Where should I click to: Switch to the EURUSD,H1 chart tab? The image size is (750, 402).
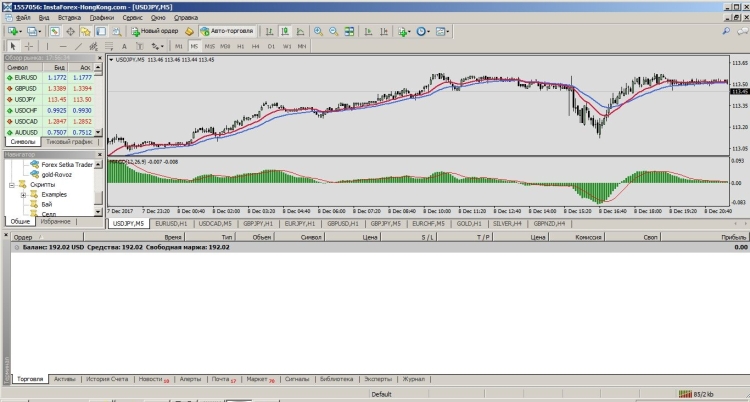(x=171, y=223)
